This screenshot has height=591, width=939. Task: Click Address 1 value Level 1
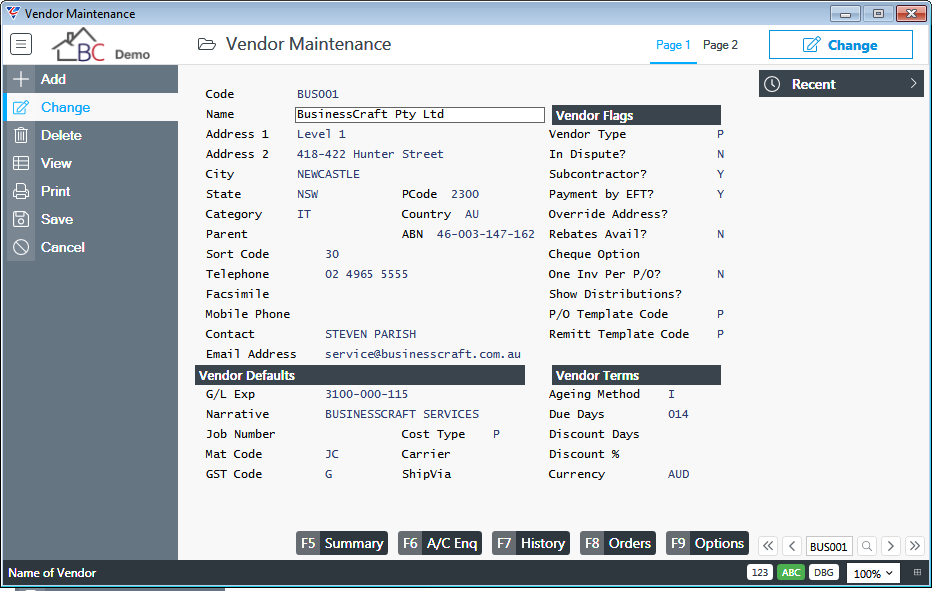click(x=321, y=134)
